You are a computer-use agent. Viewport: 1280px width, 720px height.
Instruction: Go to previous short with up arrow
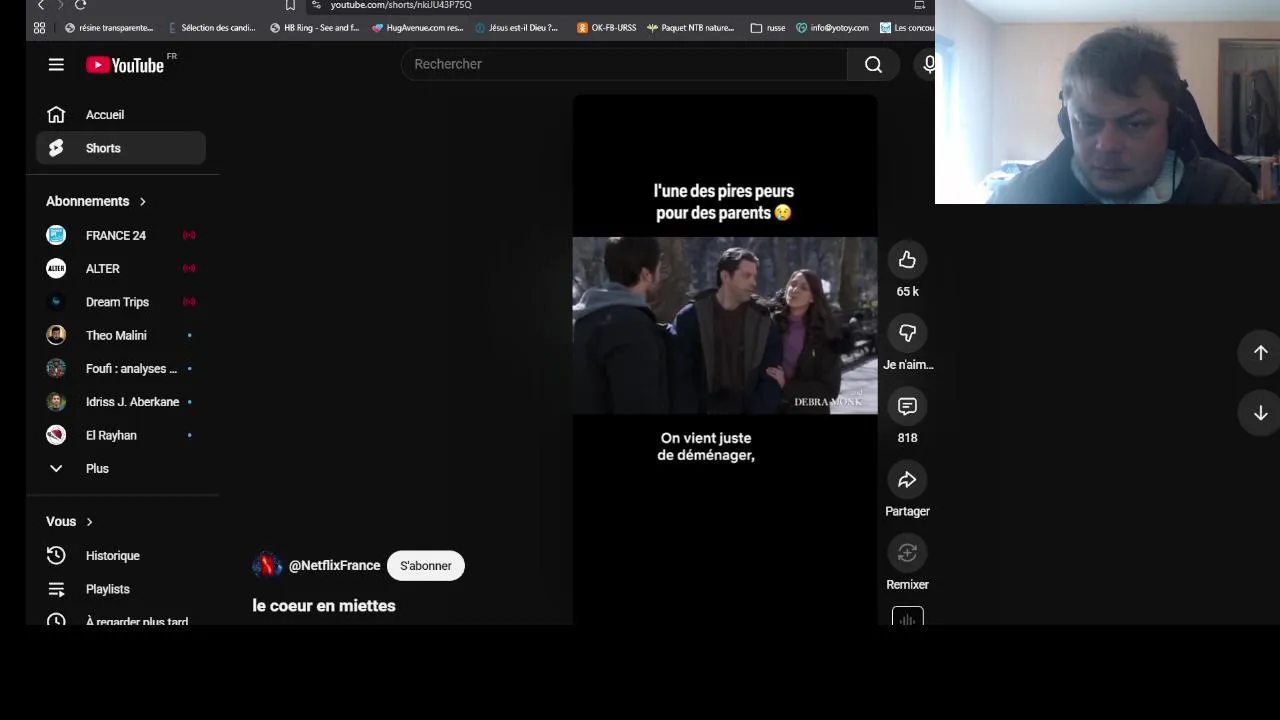pos(1260,353)
